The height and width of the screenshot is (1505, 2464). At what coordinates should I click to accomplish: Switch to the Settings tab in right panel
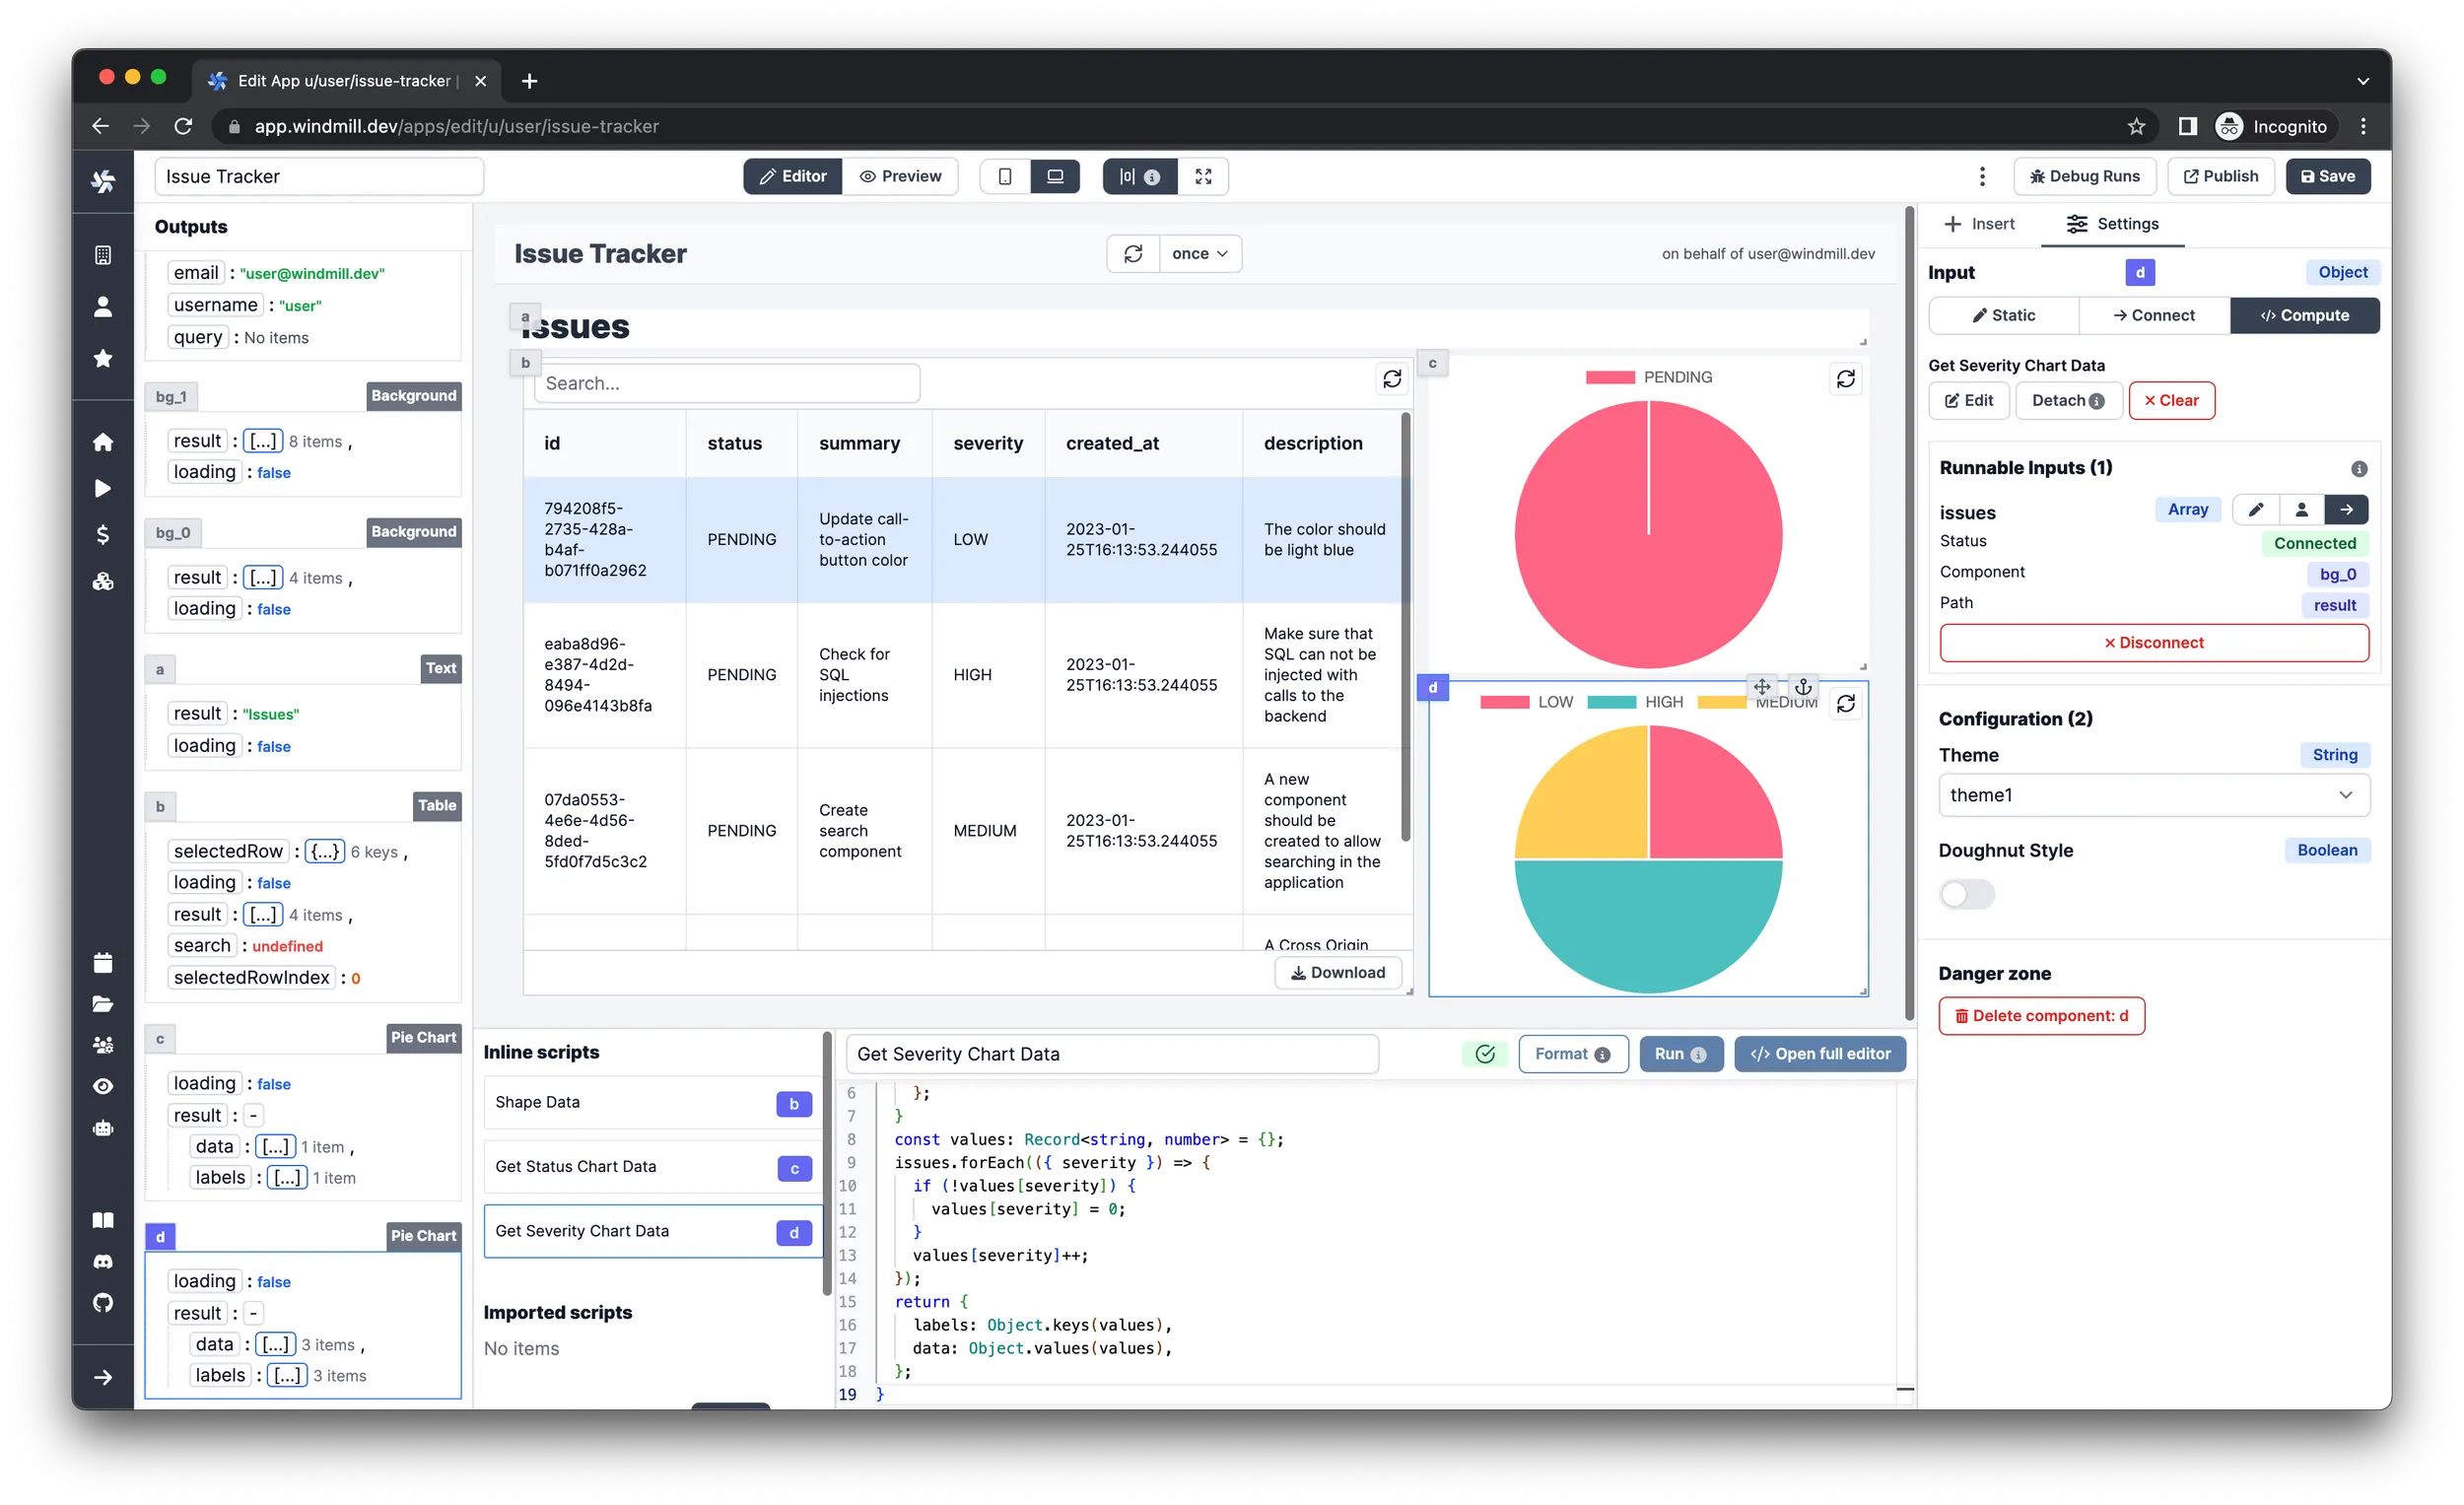tap(2112, 224)
